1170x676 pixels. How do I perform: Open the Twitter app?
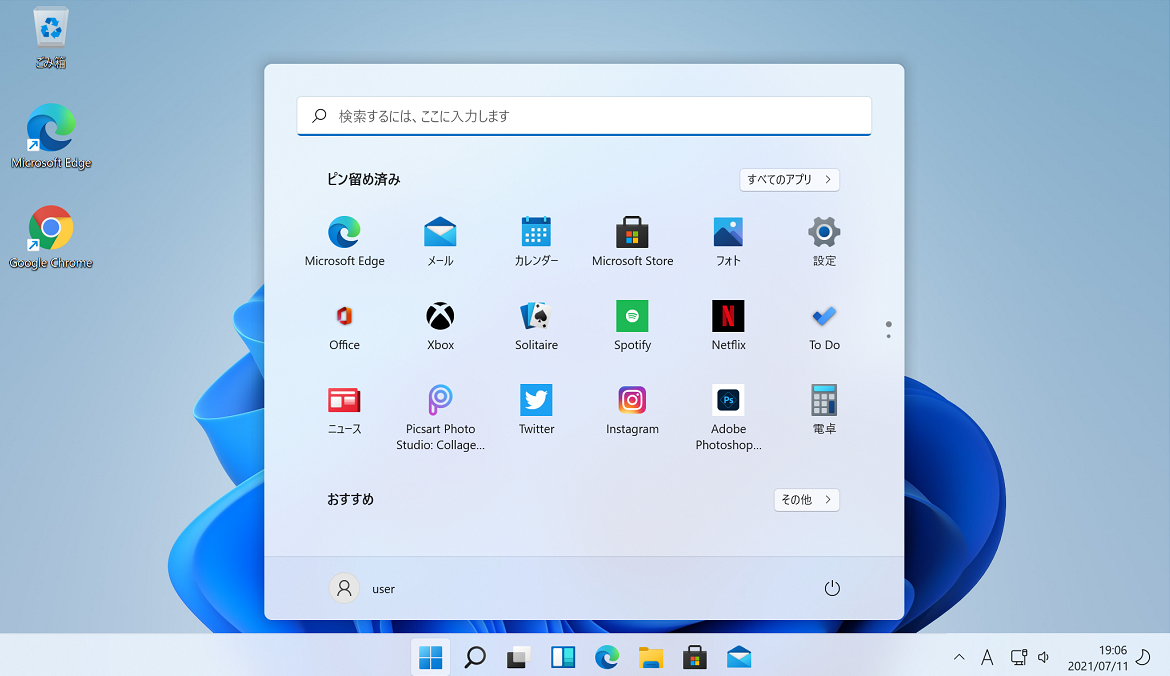click(x=536, y=410)
